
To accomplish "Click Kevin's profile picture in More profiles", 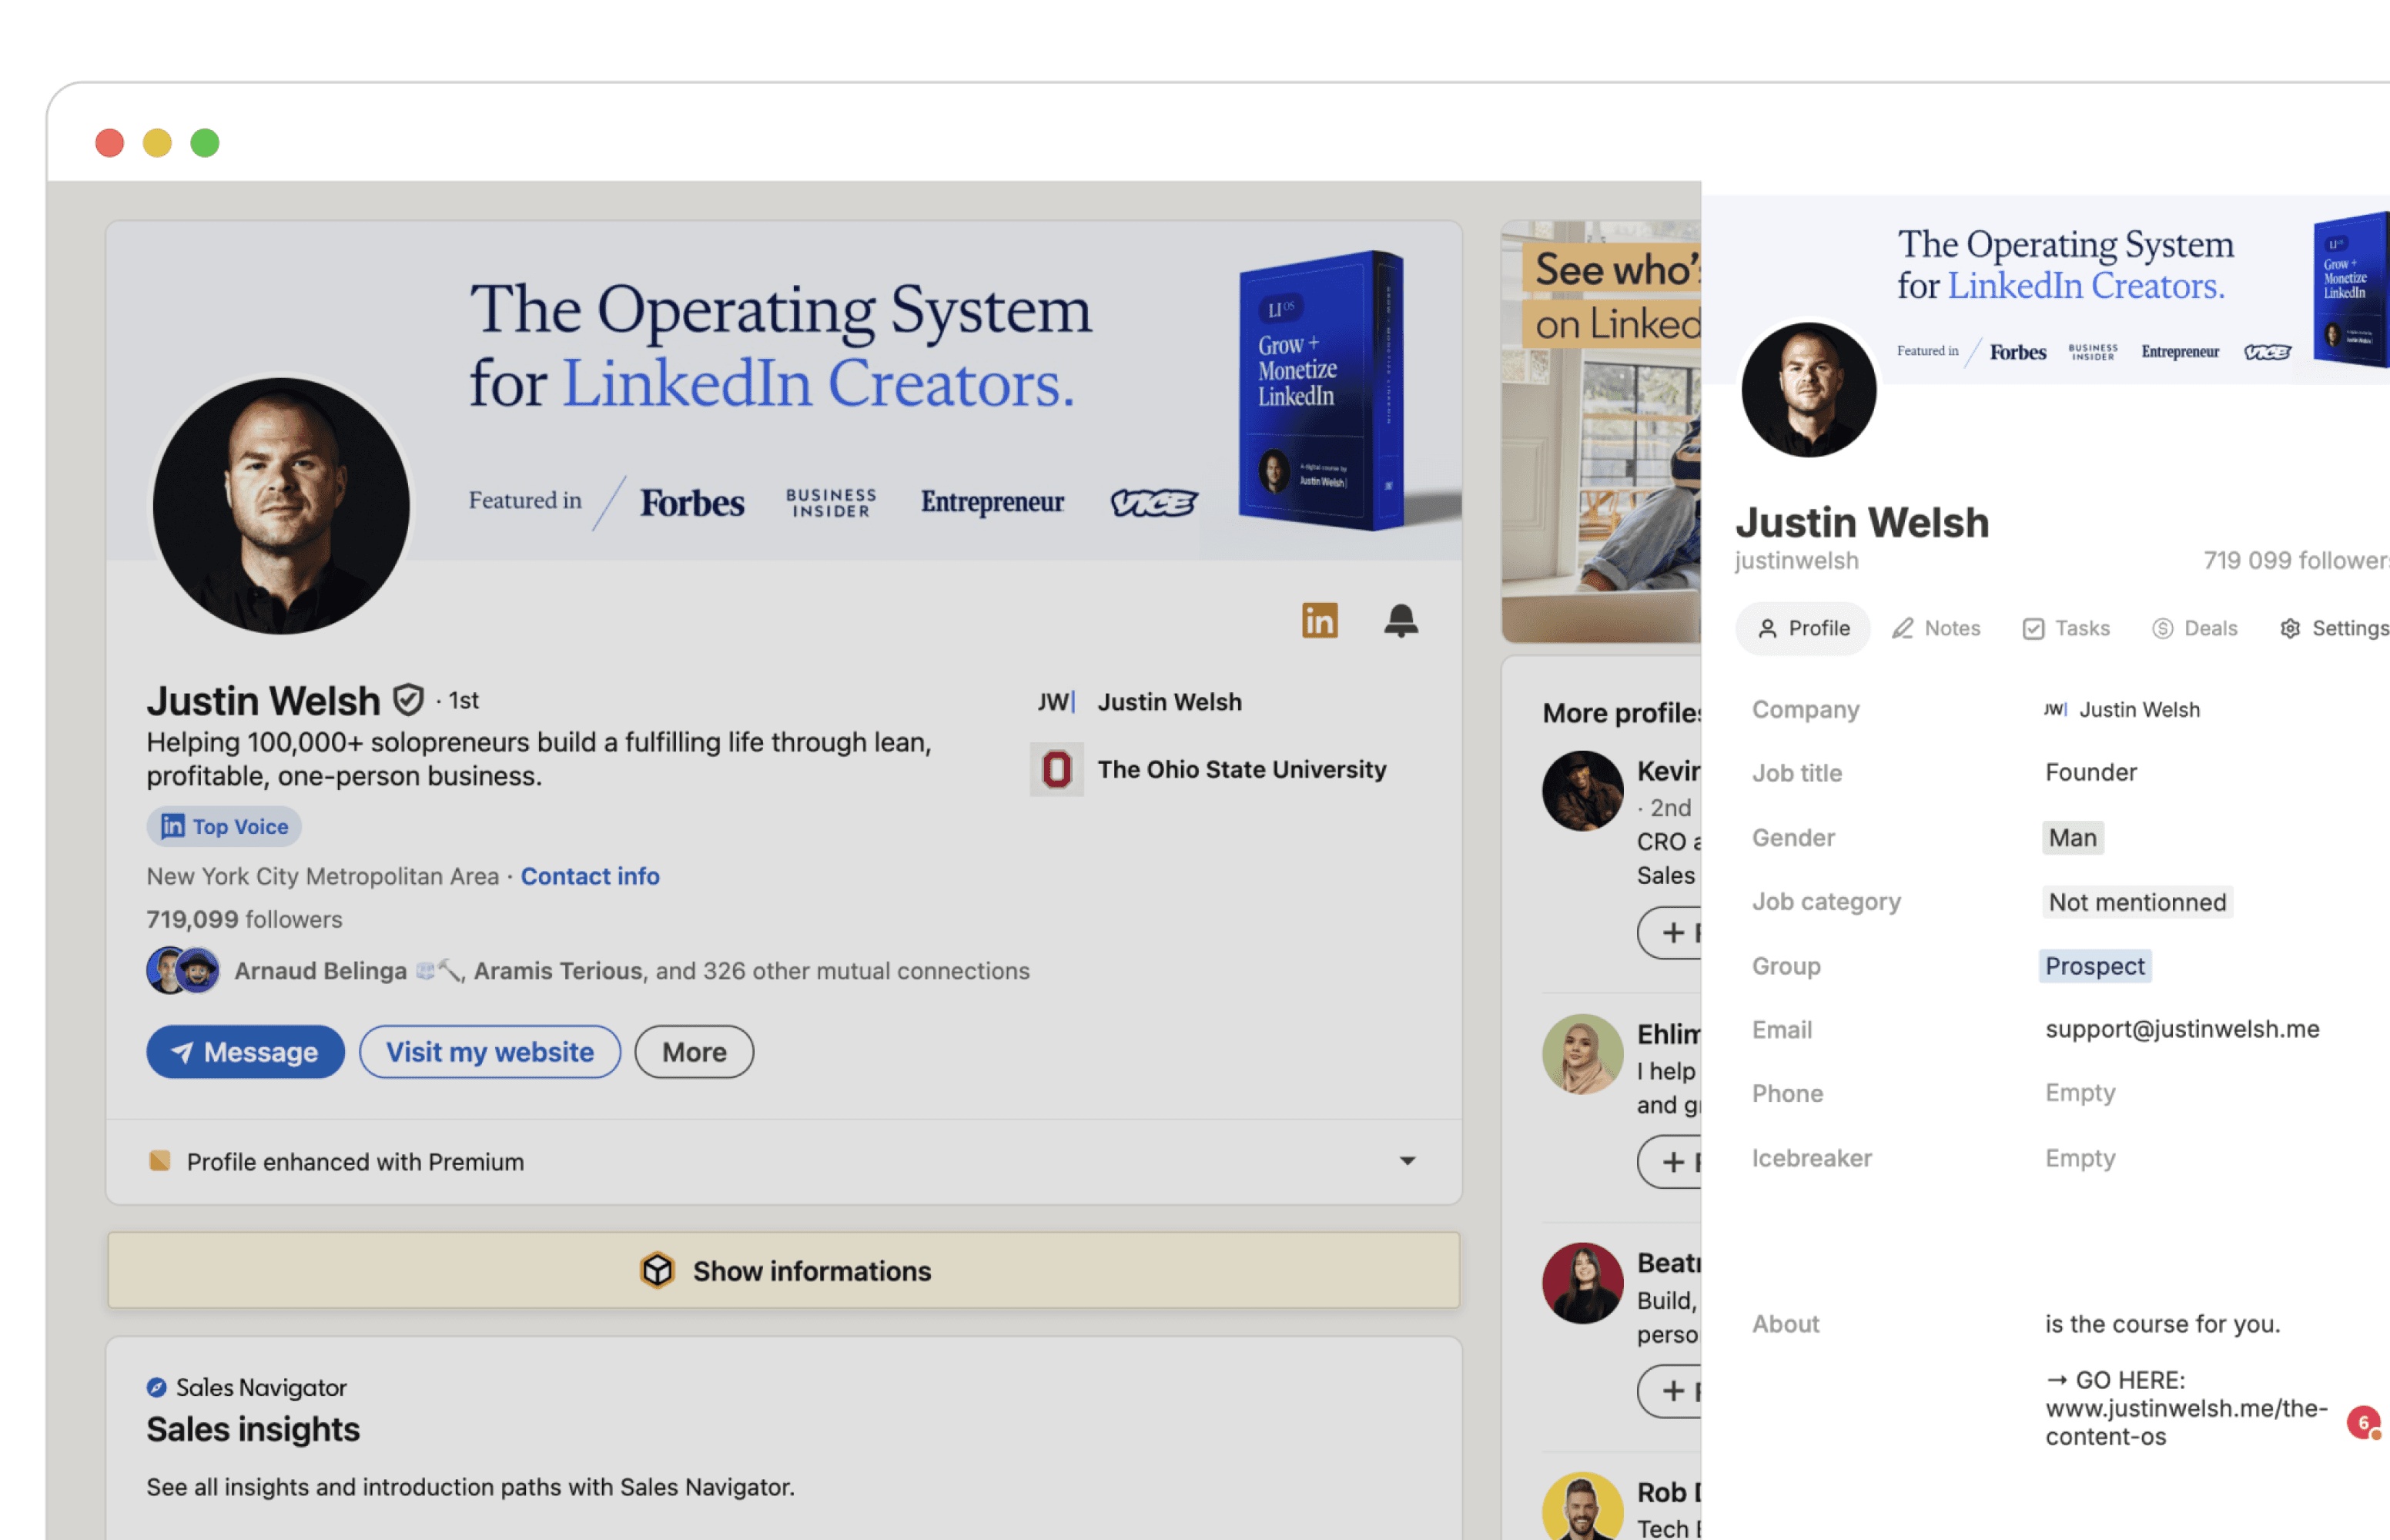I will 1582,791.
